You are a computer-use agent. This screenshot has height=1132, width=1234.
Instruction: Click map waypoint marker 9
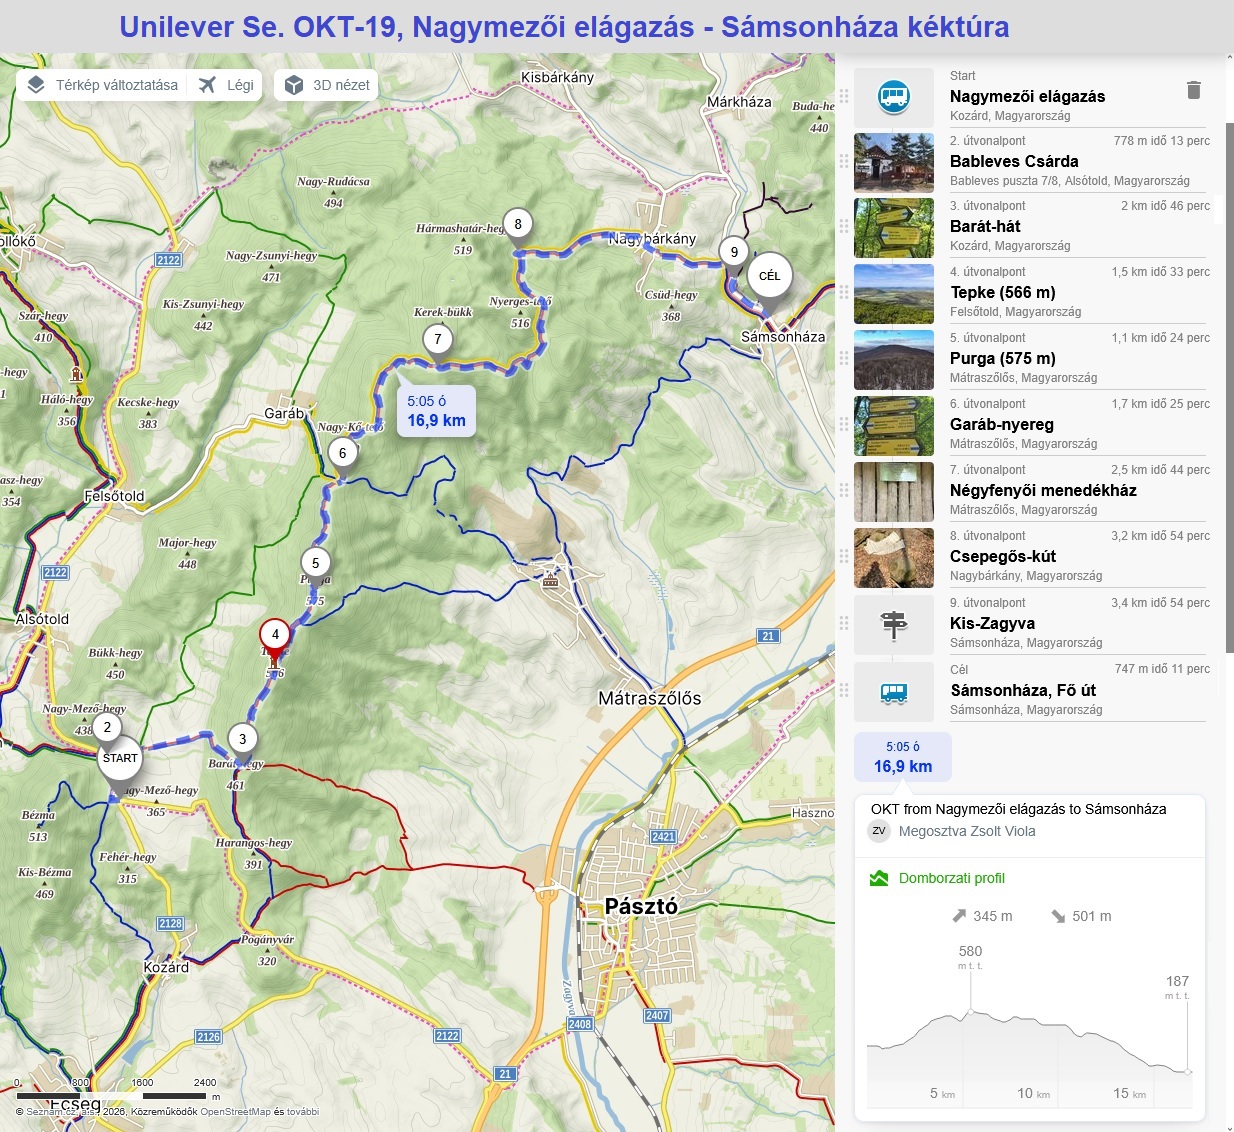click(734, 252)
